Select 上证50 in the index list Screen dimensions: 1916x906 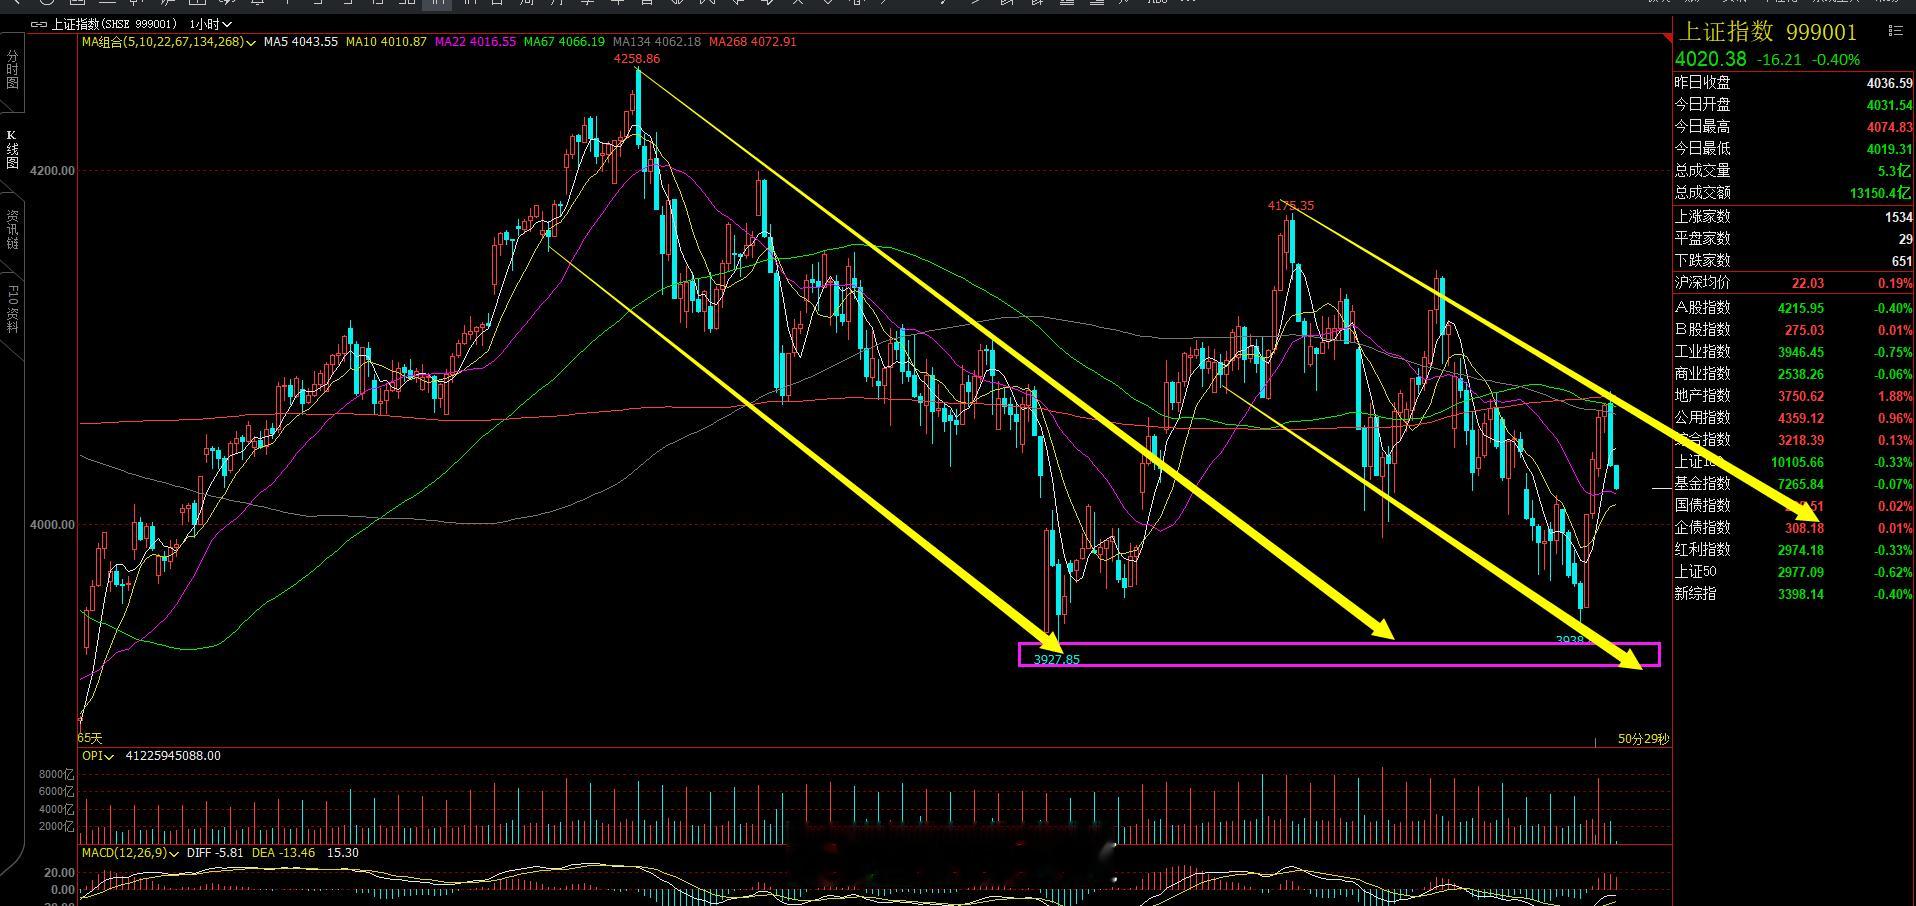coord(1794,572)
